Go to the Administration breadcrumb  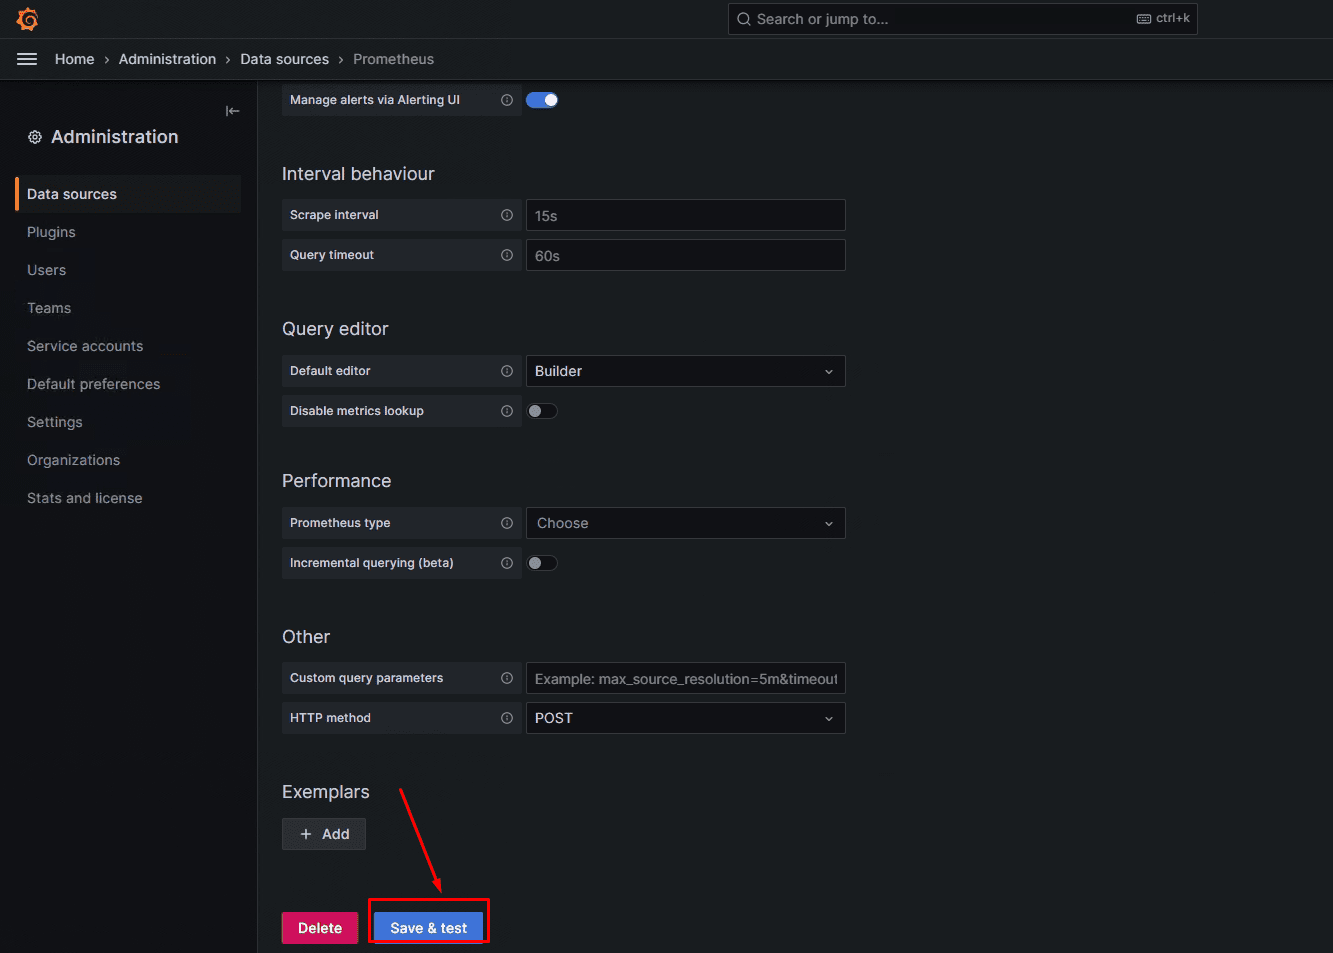(167, 59)
